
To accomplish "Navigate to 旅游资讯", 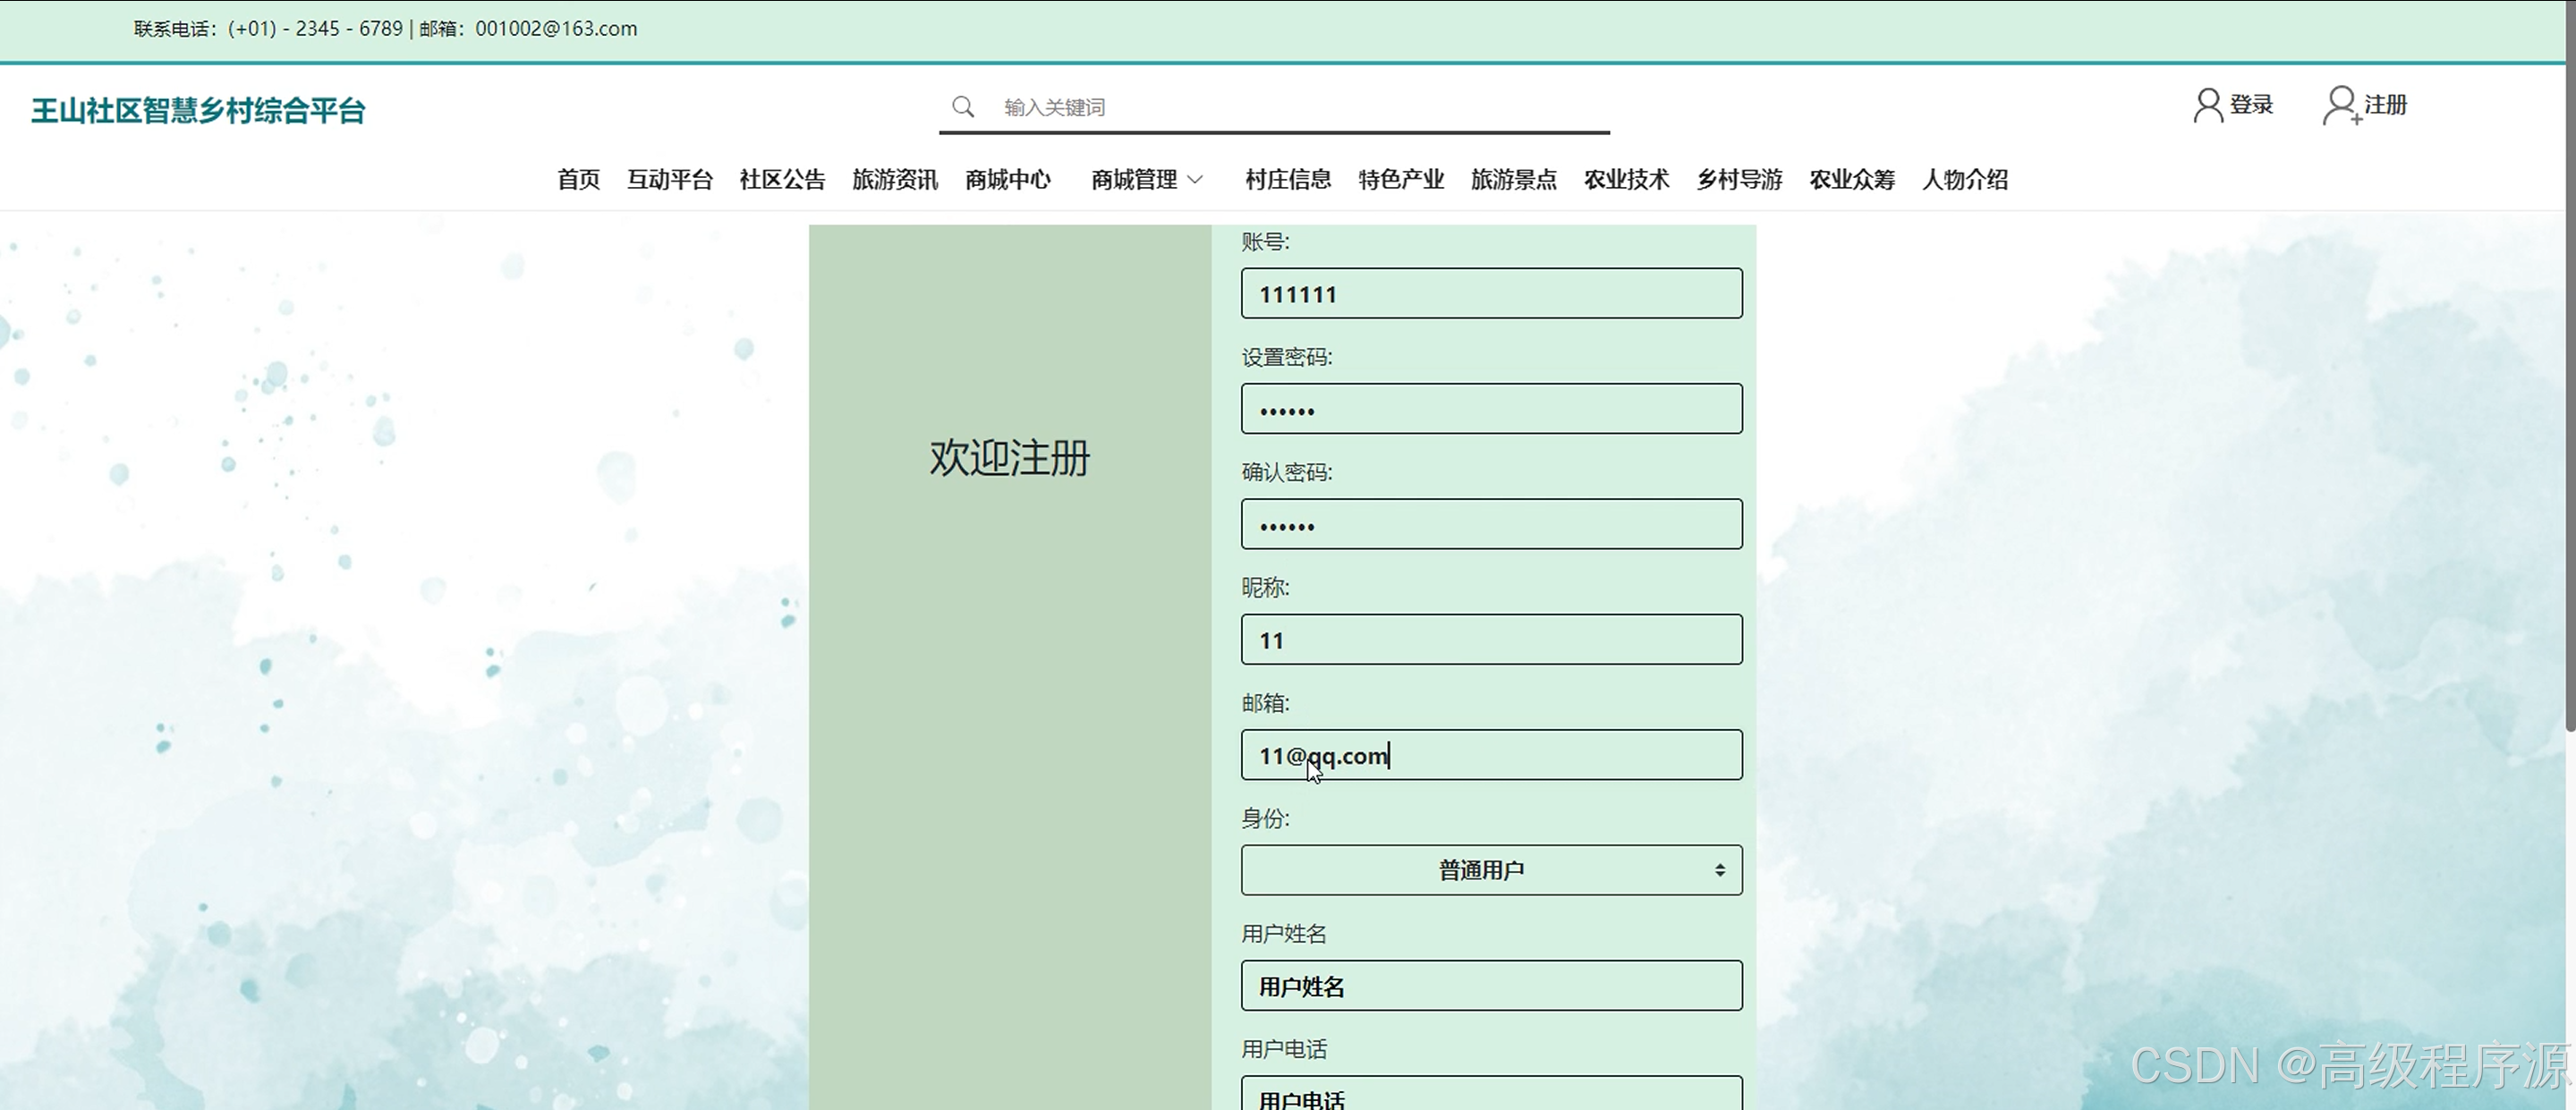I will tap(895, 180).
